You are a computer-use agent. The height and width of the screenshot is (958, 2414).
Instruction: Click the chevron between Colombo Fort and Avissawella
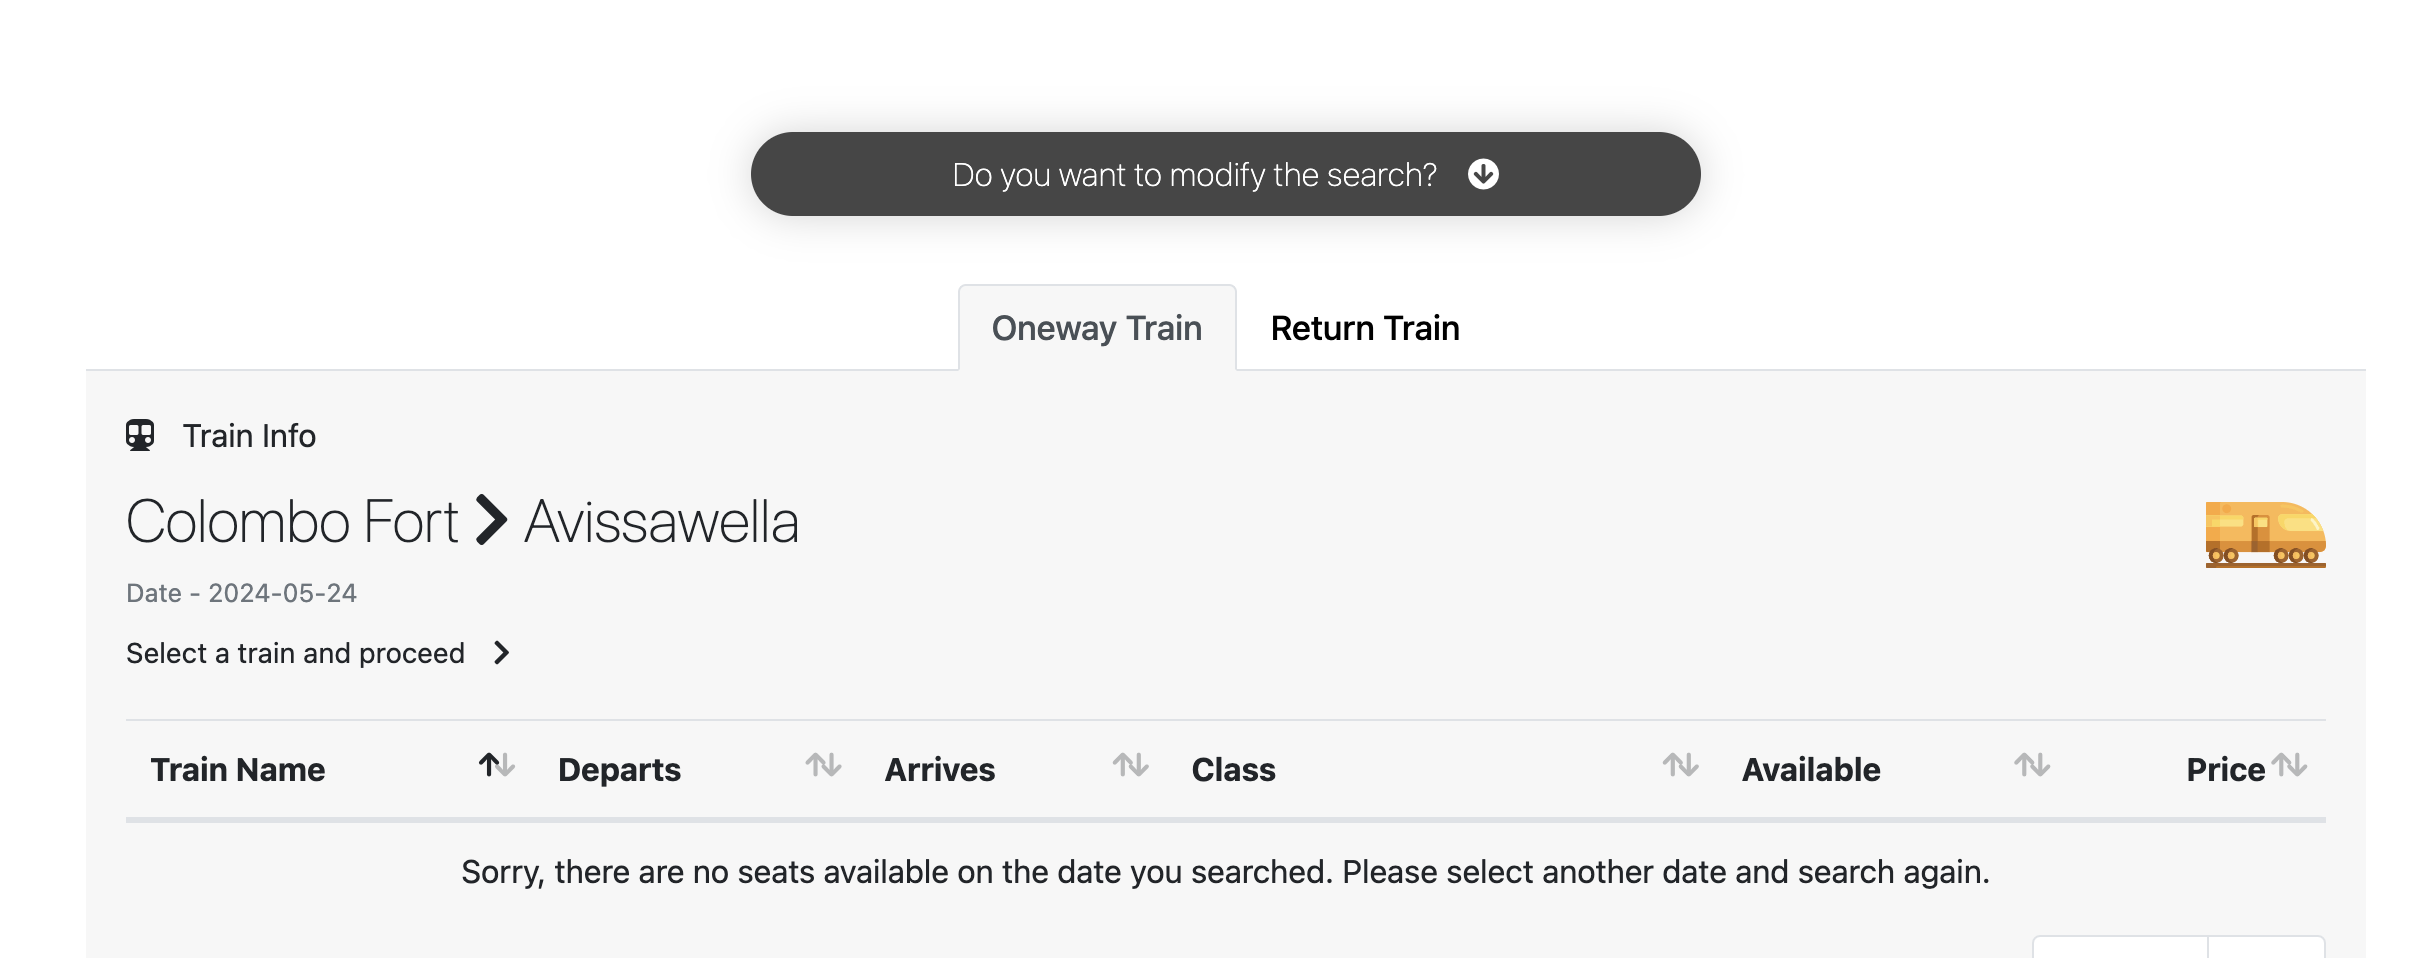tap(491, 521)
